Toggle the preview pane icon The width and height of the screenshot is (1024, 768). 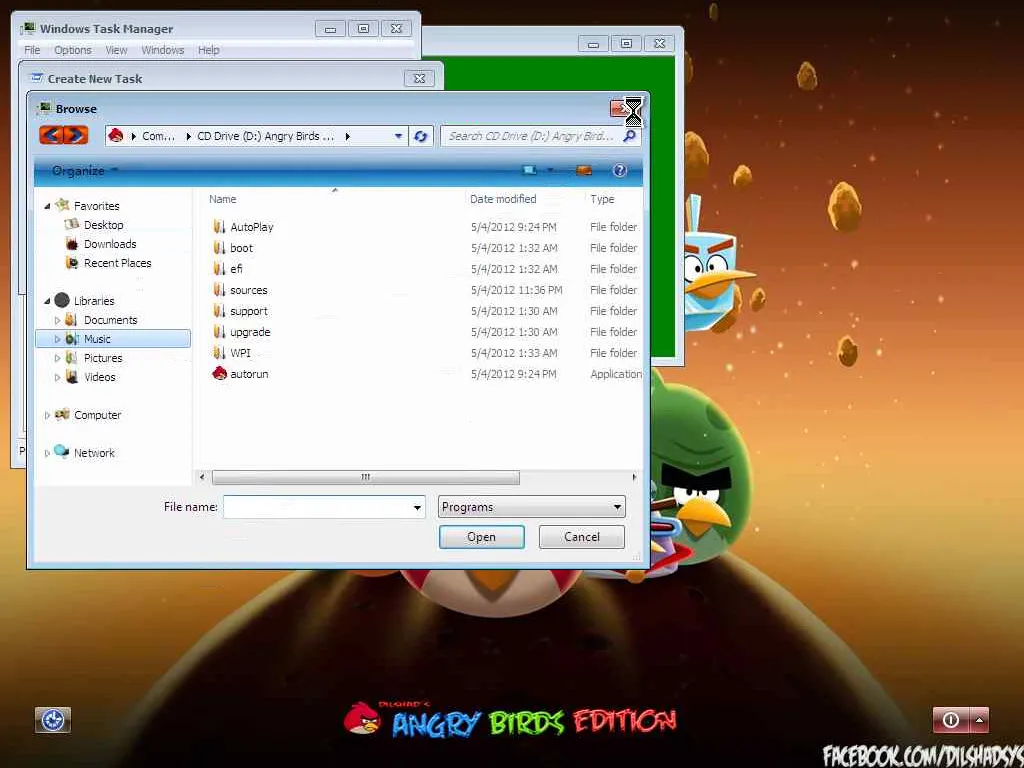(584, 170)
